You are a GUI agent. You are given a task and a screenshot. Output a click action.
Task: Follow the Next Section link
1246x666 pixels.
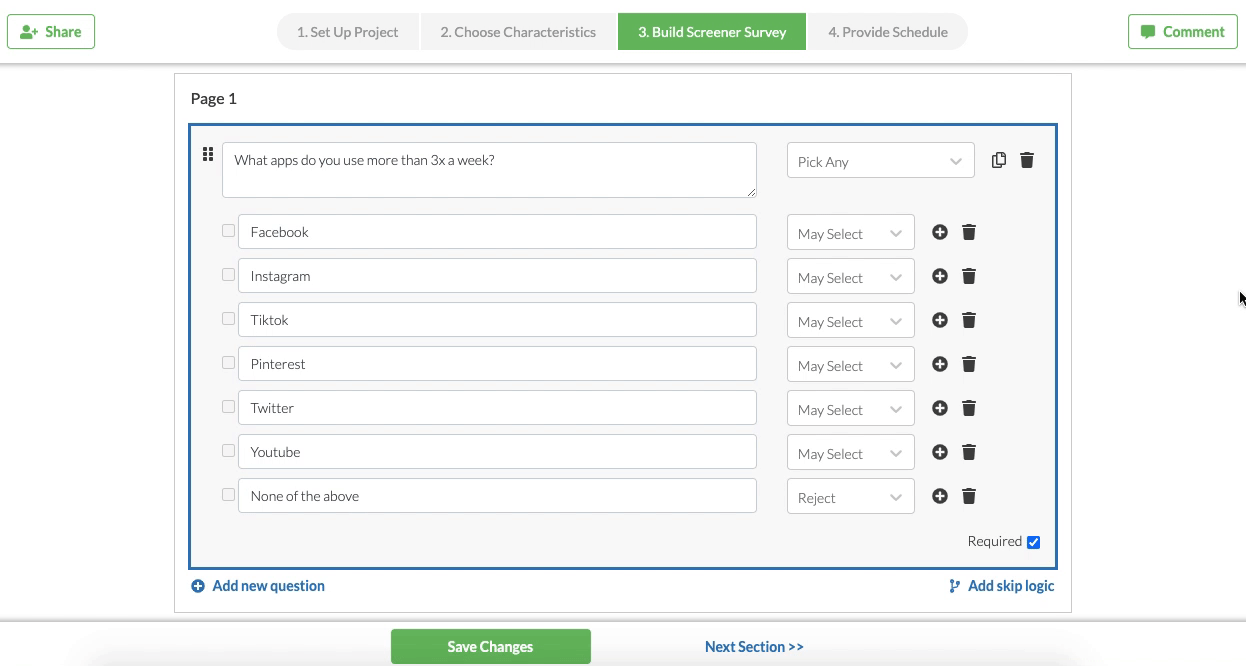click(754, 647)
